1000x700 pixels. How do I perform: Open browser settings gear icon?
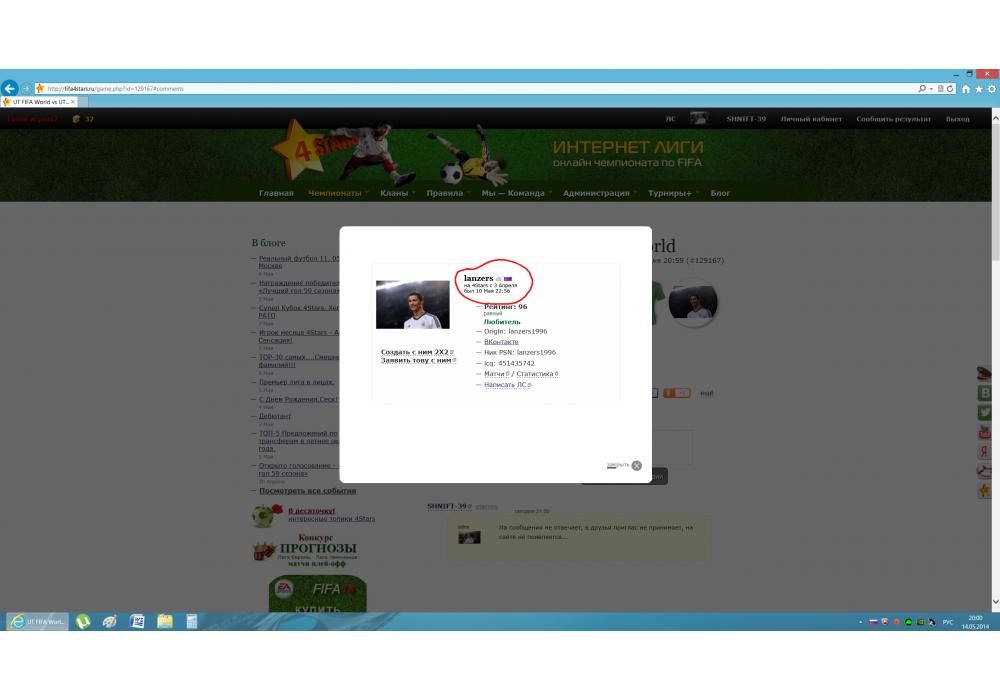pyautogui.click(x=991, y=88)
